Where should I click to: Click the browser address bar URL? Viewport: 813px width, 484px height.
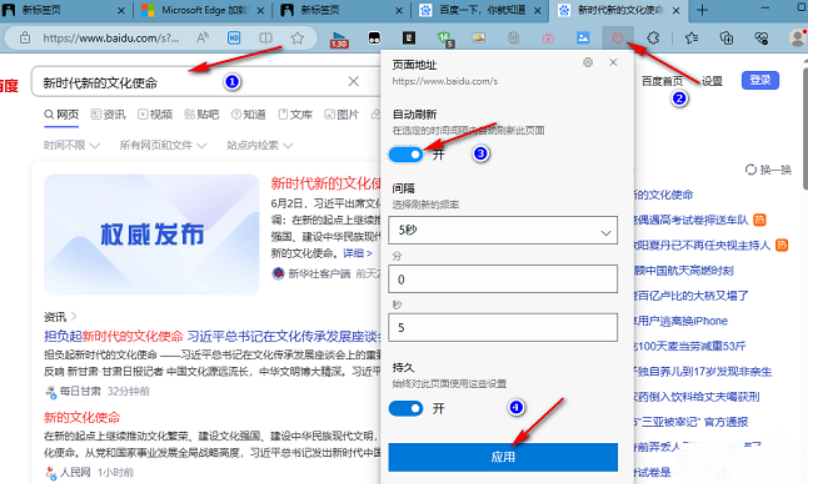(x=111, y=38)
